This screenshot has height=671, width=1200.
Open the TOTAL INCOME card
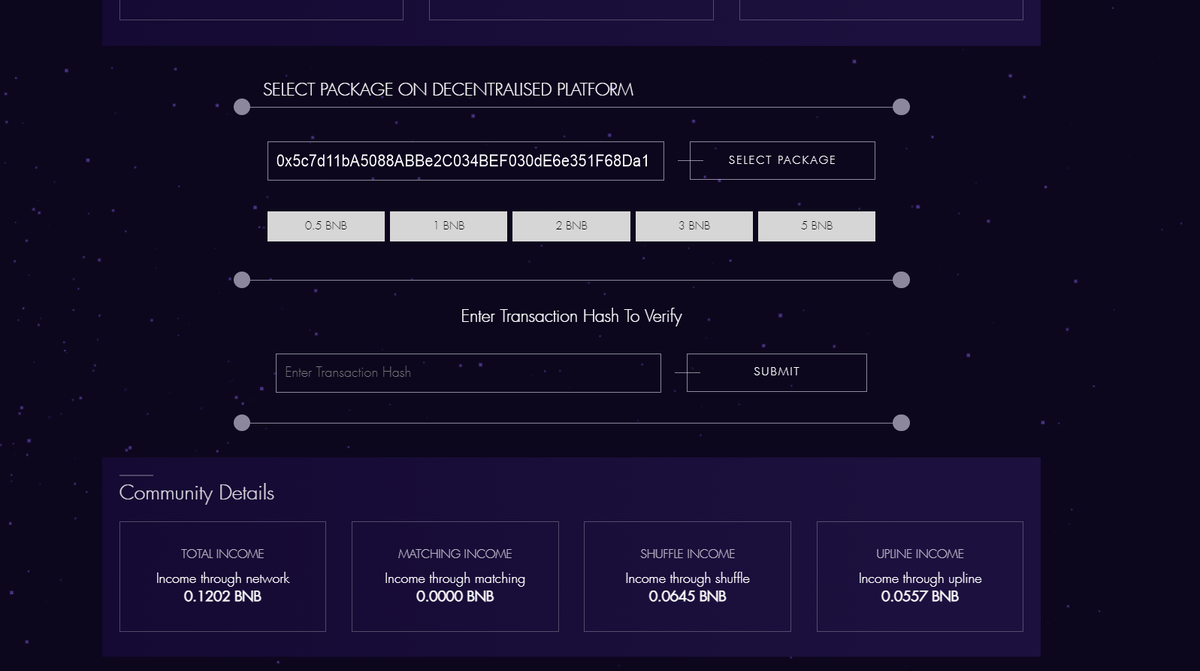pyautogui.click(x=222, y=576)
